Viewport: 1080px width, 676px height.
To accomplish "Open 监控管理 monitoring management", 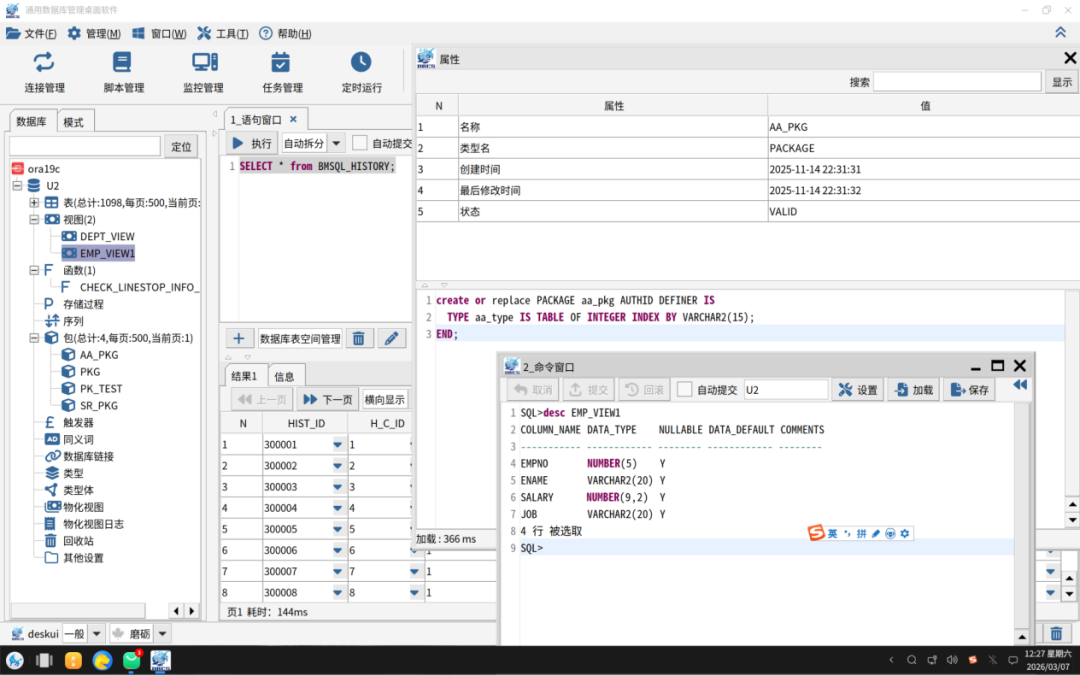I will [x=203, y=72].
